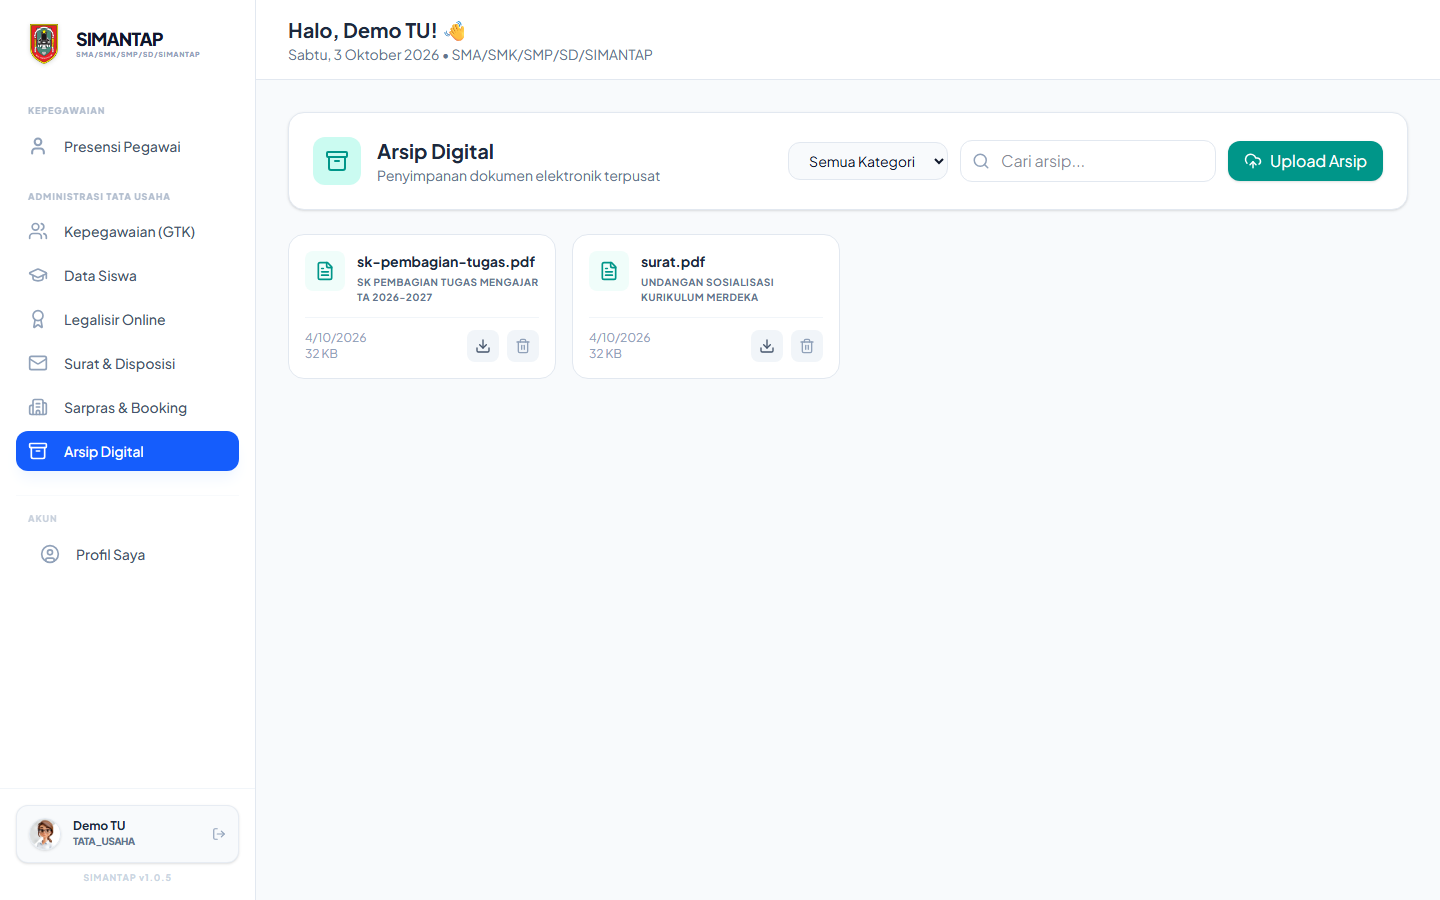Delete sk-pembagian-tugas.pdf with trash icon
Screen dimensions: 1440x900
(523, 346)
